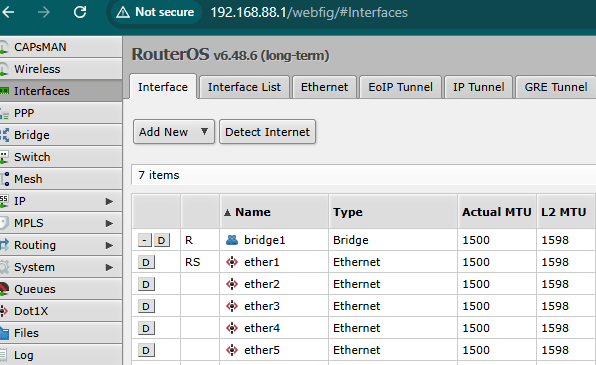Open the Mesh menu entry
This screenshot has width=596, height=365.
(x=61, y=179)
